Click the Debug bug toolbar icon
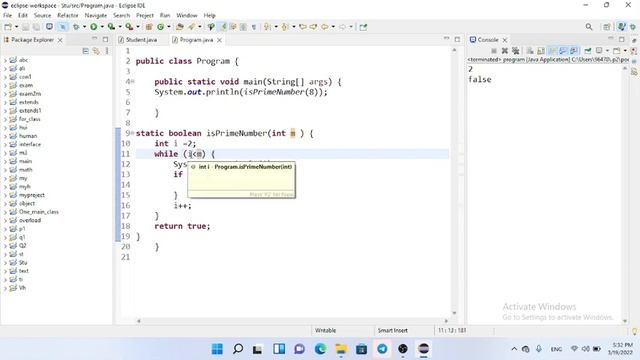Image resolution: width=640 pixels, height=360 pixels. point(76,27)
